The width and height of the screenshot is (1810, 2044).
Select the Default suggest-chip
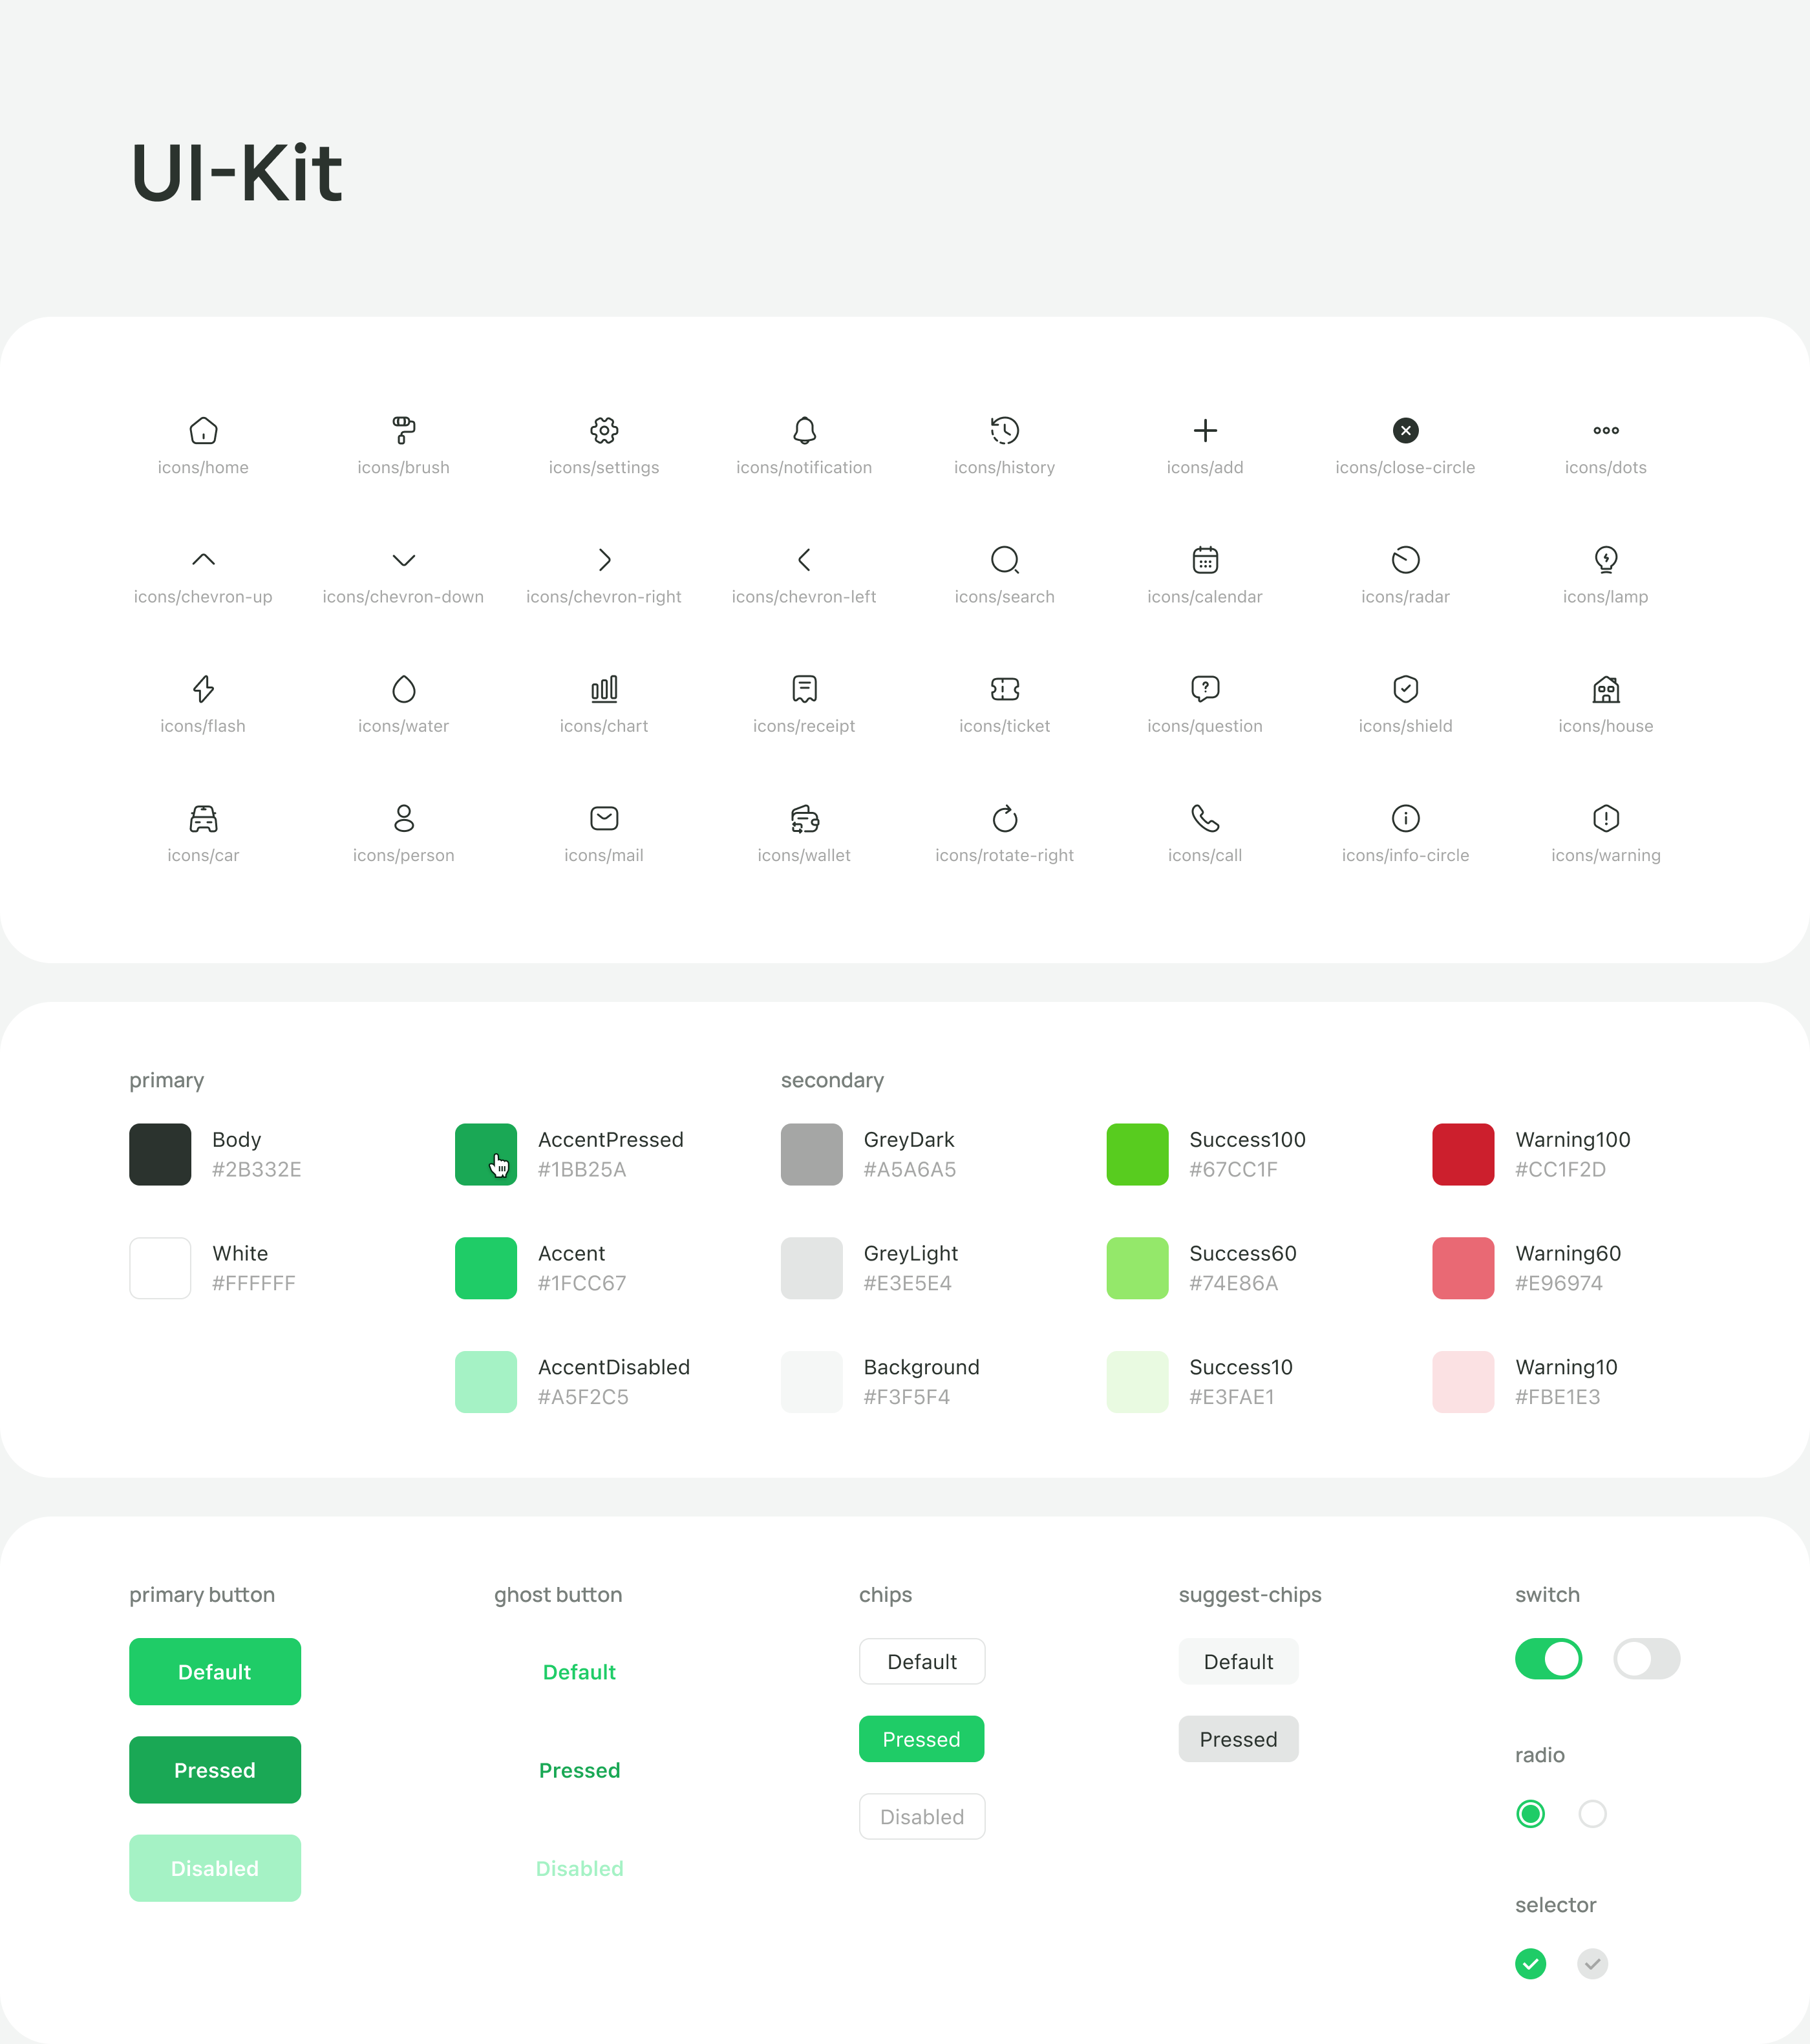1238,1661
